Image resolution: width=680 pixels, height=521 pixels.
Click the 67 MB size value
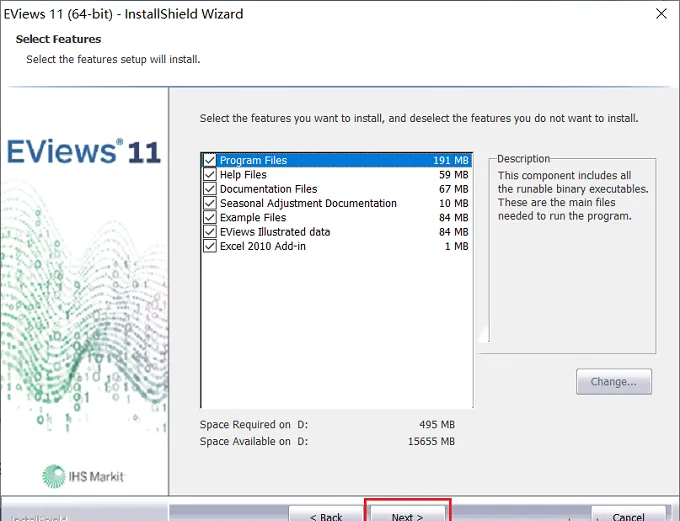[454, 189]
